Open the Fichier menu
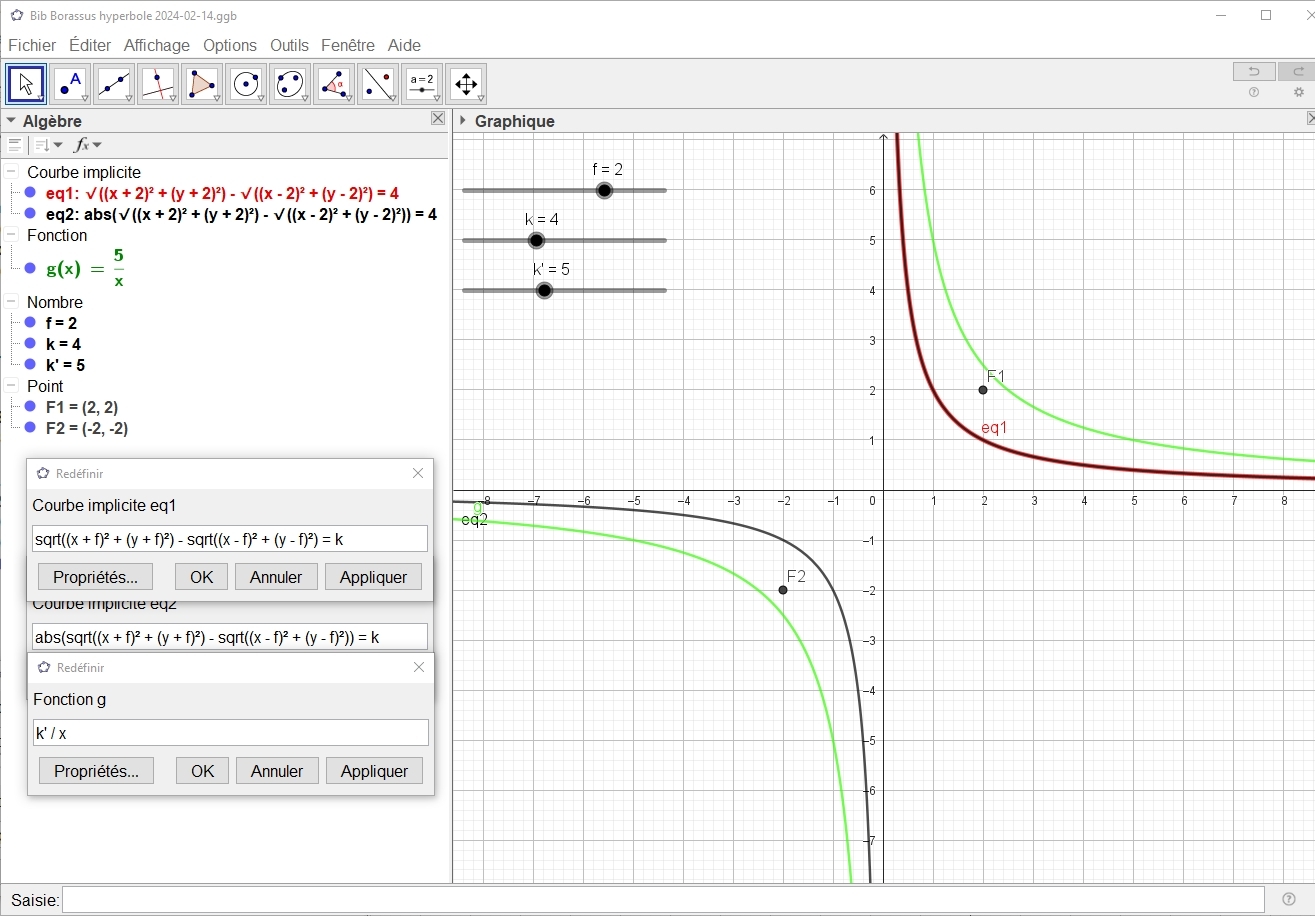Screen dimensions: 1315x916 tap(32, 45)
